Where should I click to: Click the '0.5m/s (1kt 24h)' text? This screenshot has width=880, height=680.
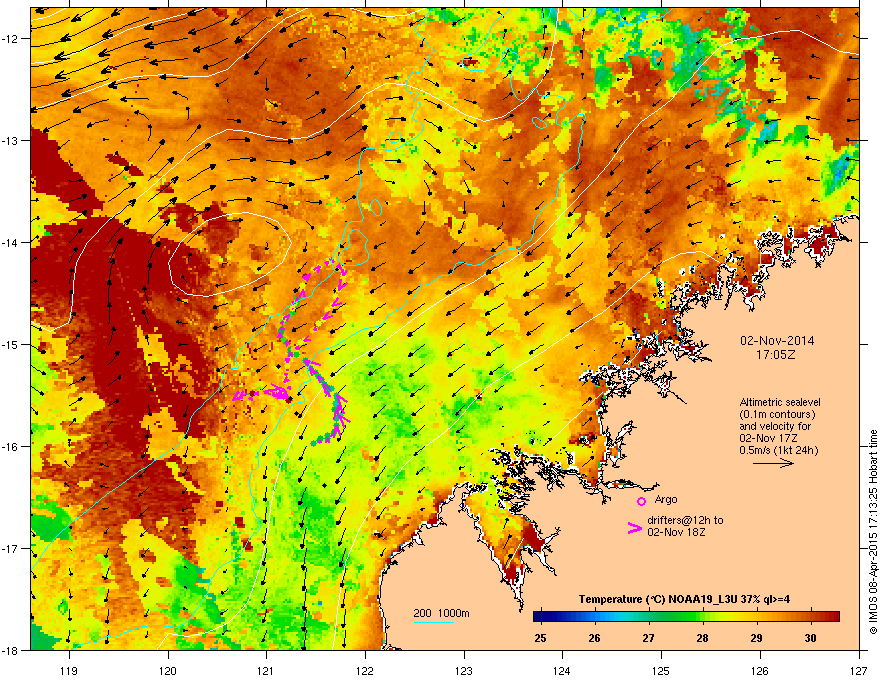[x=778, y=450]
